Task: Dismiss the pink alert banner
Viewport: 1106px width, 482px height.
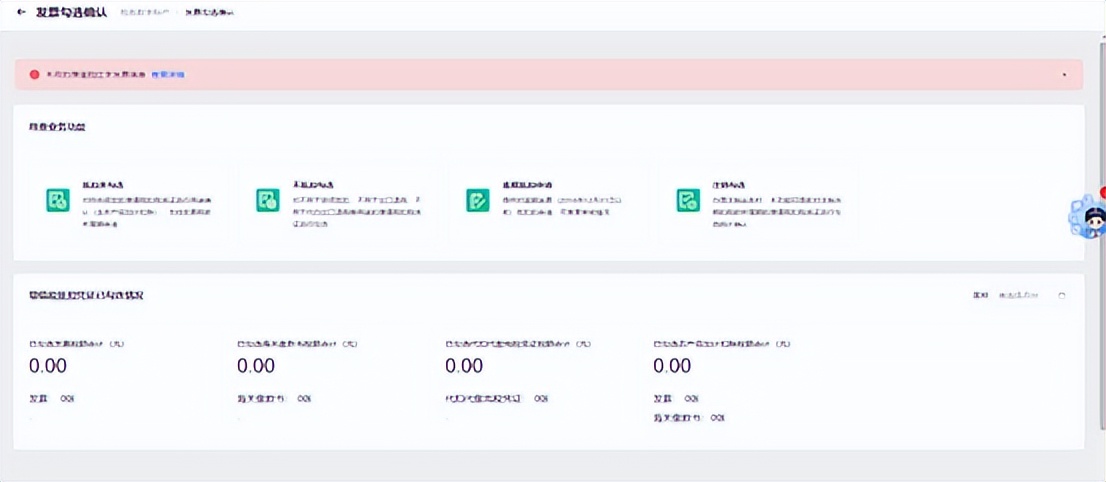Action: point(1064,75)
